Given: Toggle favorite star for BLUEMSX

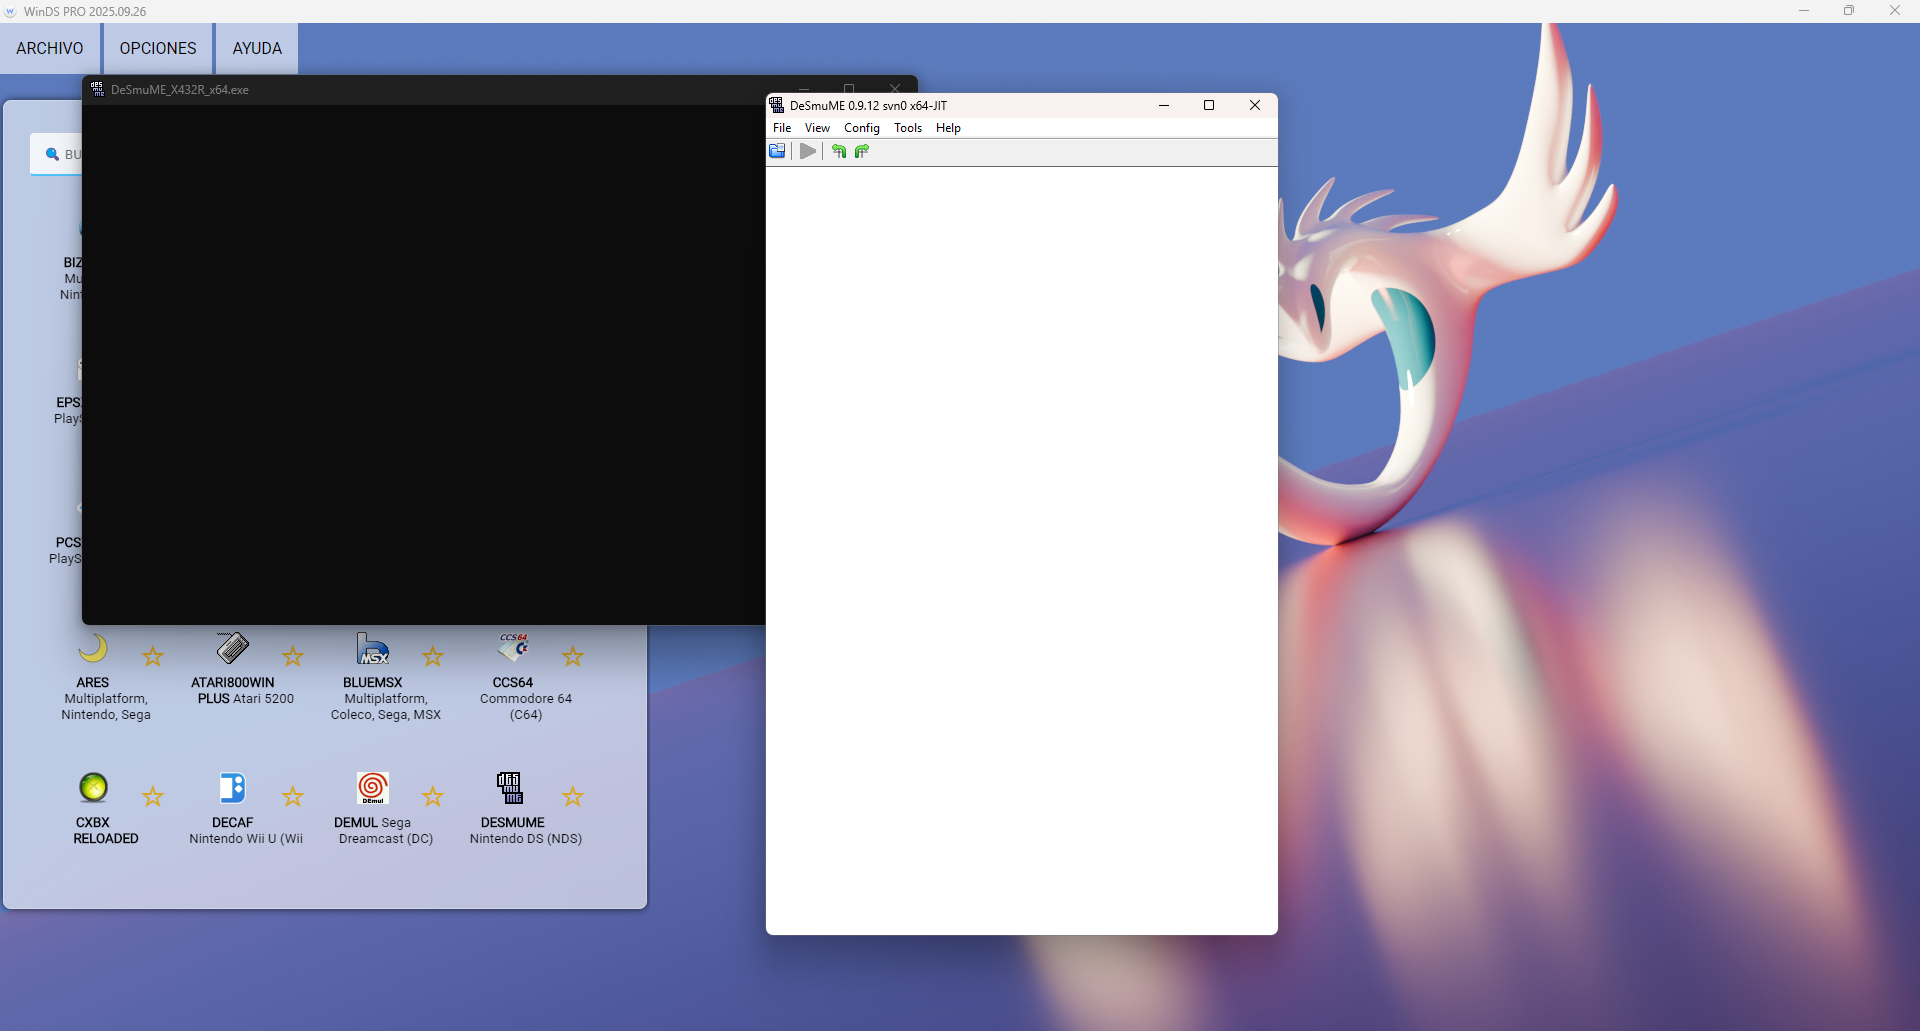Looking at the screenshot, I should click(x=432, y=656).
